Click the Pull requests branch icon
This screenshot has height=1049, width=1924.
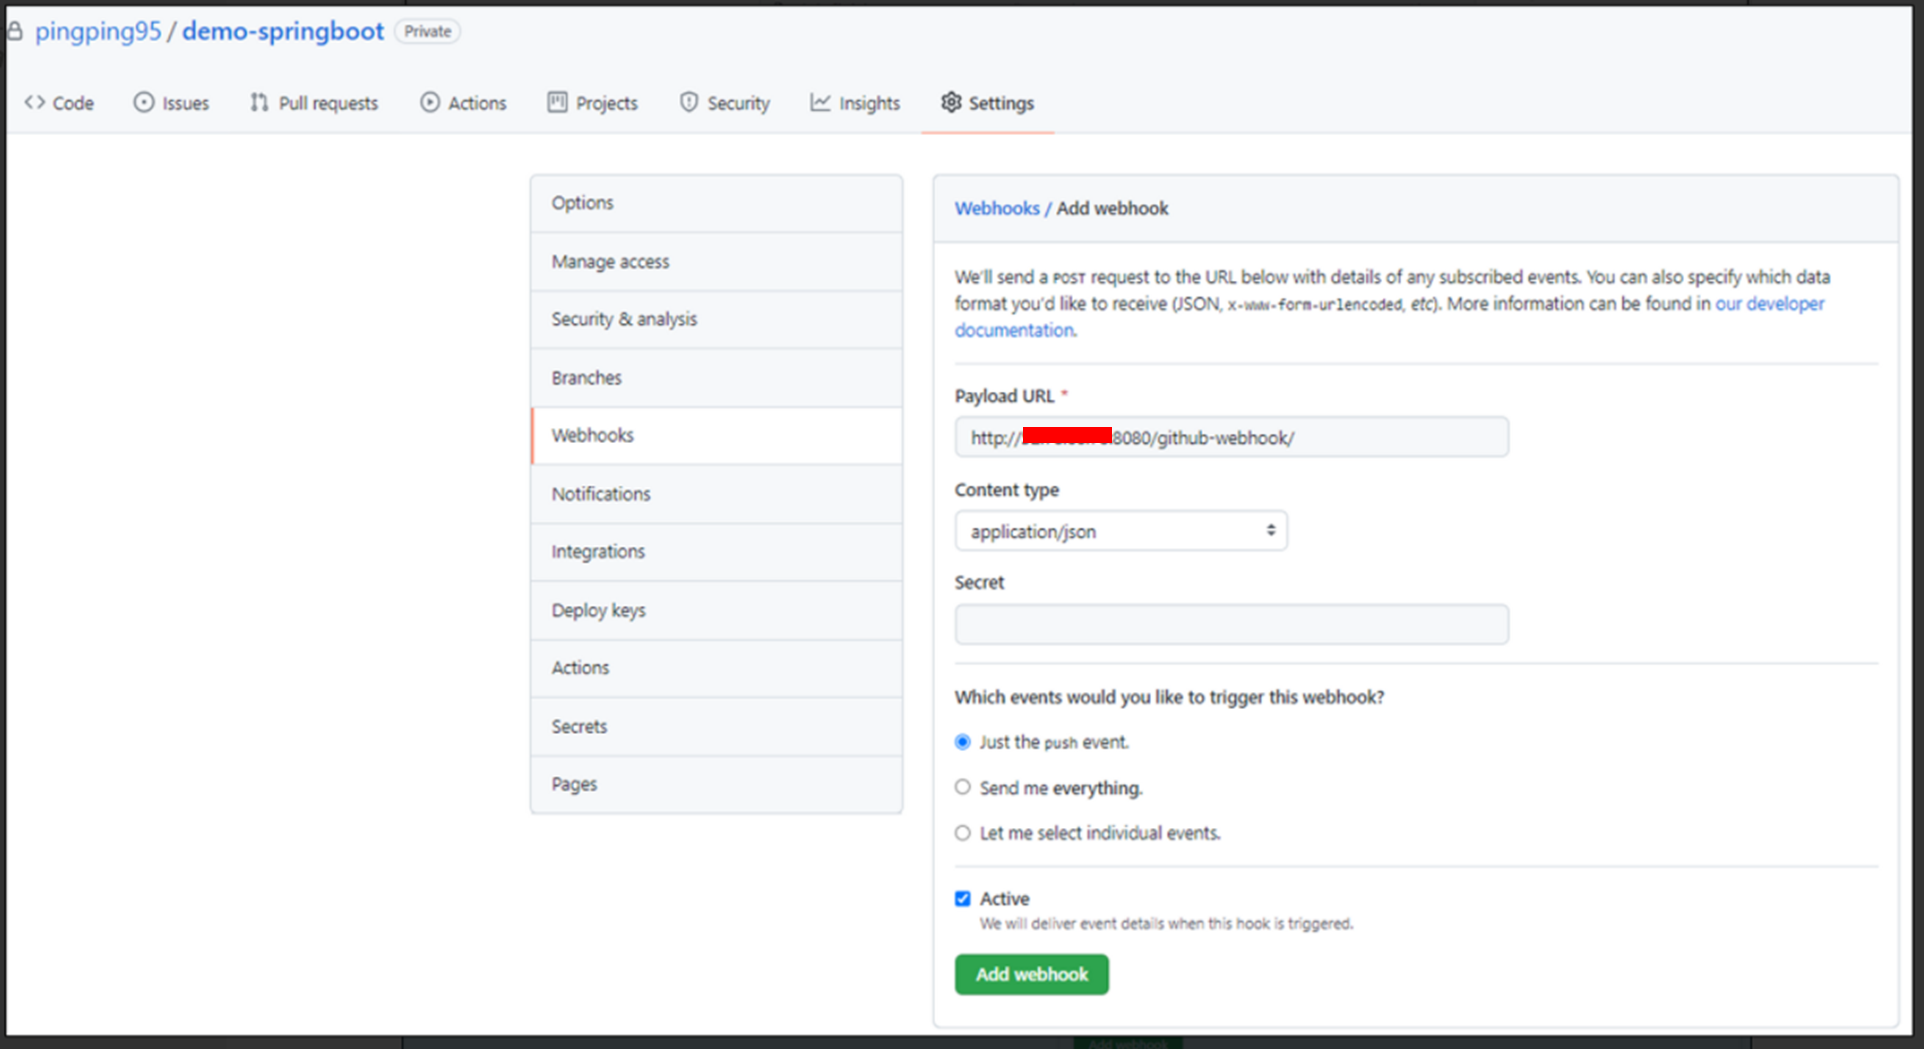pyautogui.click(x=260, y=102)
